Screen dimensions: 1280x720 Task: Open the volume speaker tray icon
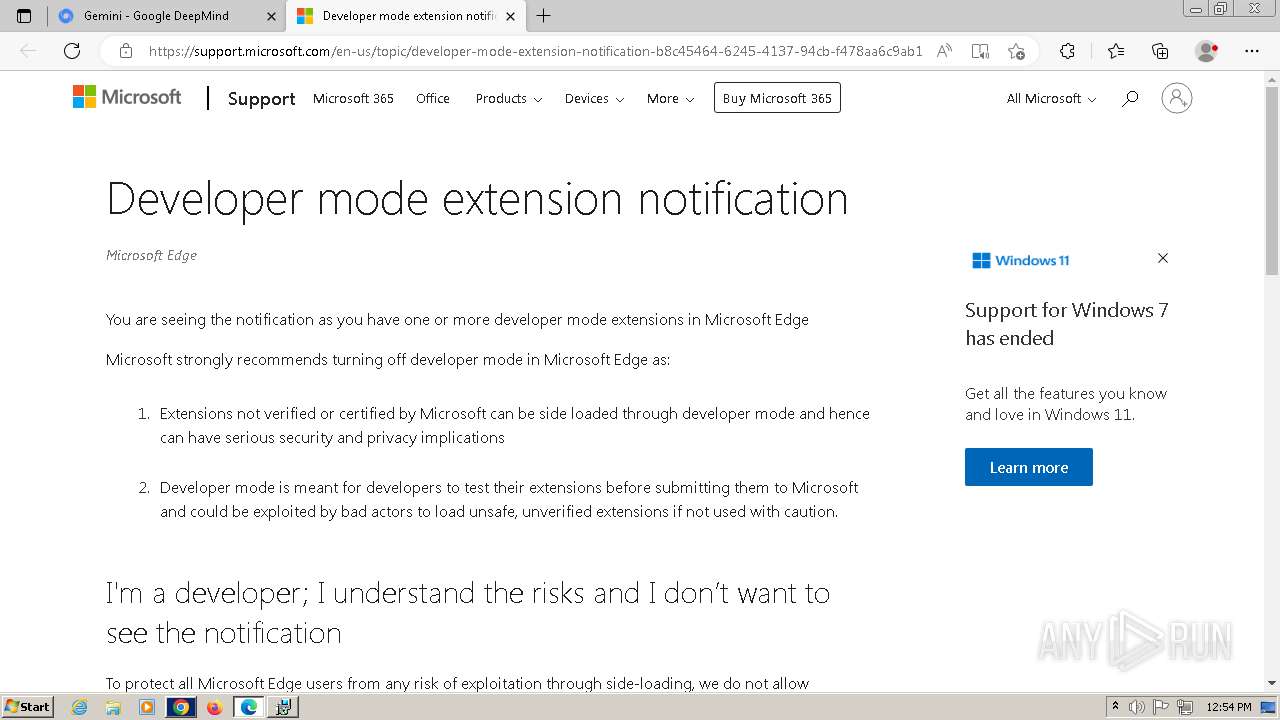1137,707
